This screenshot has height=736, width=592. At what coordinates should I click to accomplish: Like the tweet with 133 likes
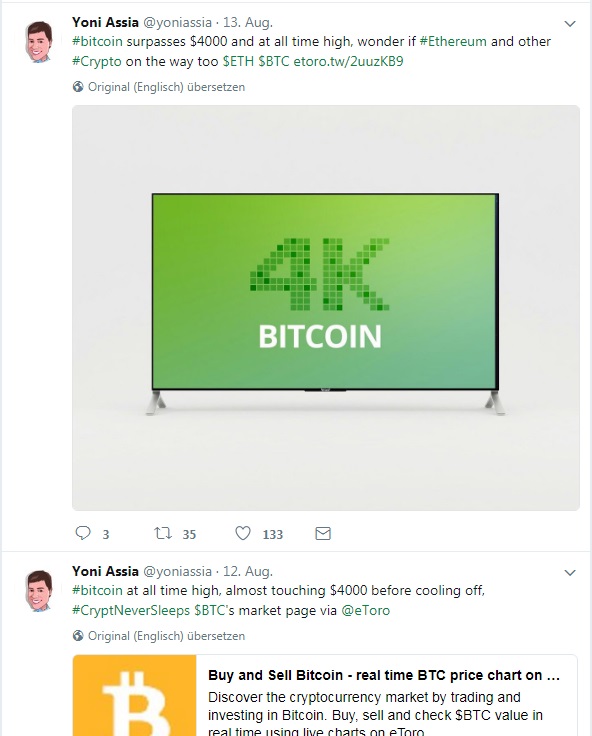click(243, 533)
